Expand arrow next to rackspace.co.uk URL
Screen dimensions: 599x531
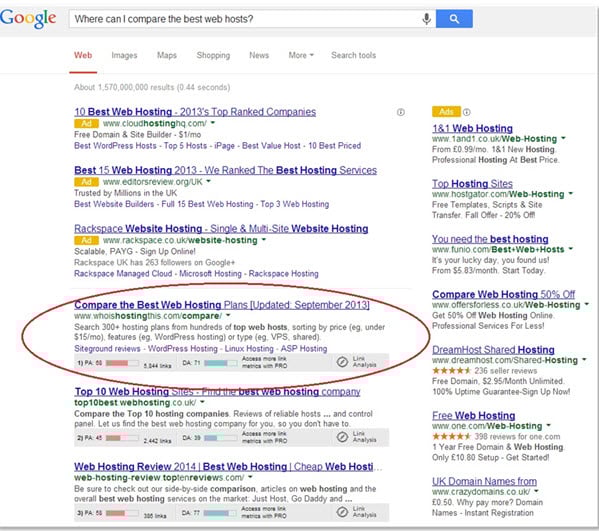coord(264,240)
